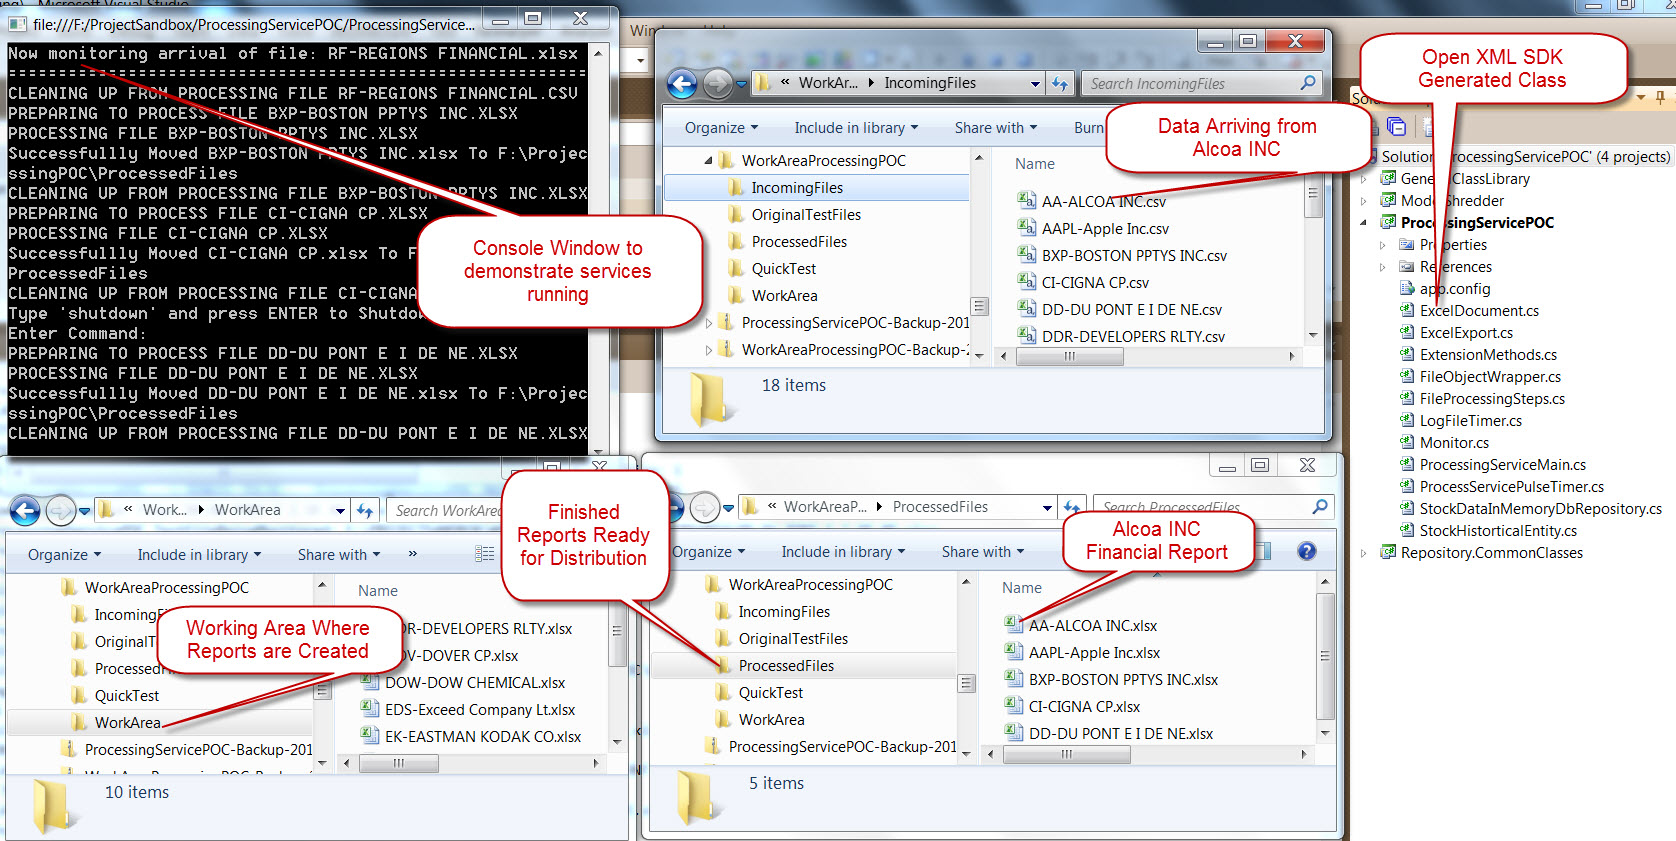This screenshot has width=1676, height=841.
Task: Open Organize dropdown in WorkArea window
Action: pyautogui.click(x=64, y=555)
